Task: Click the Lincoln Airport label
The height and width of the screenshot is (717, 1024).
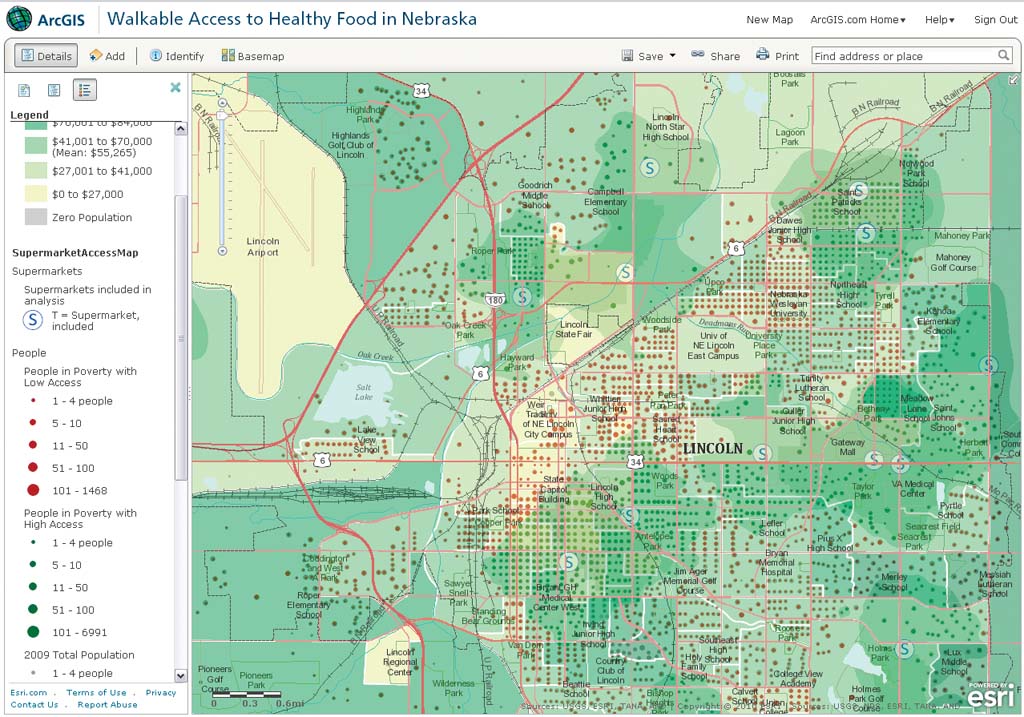Action: pos(263,246)
